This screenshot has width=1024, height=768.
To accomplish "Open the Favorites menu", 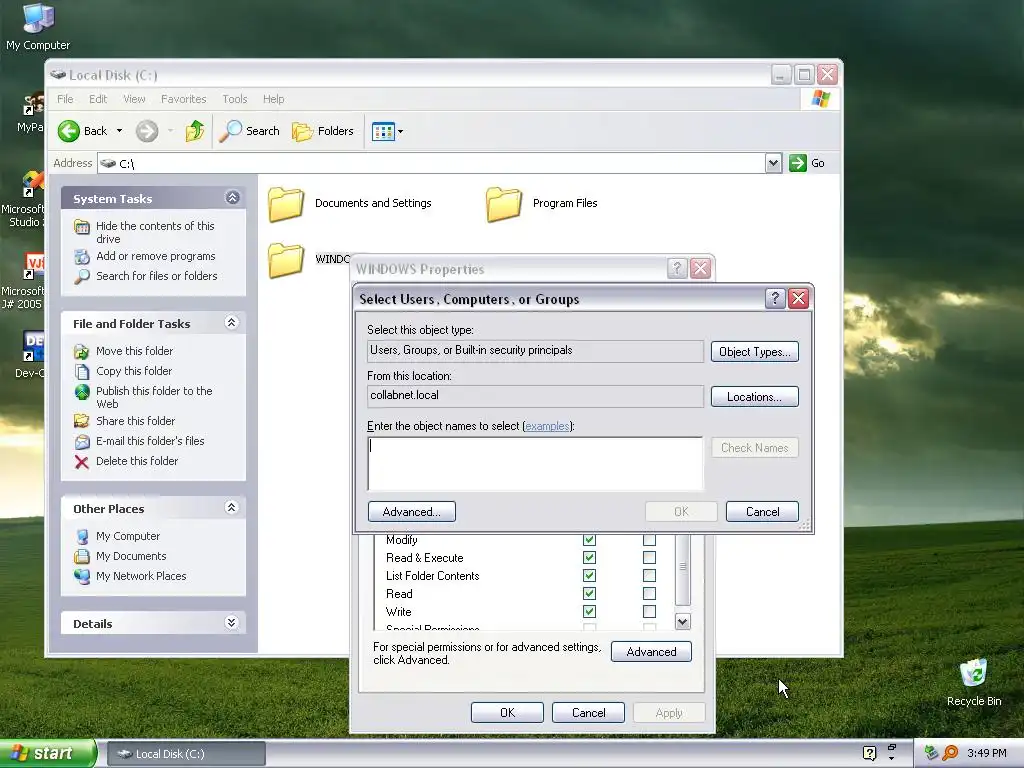I will tap(184, 99).
